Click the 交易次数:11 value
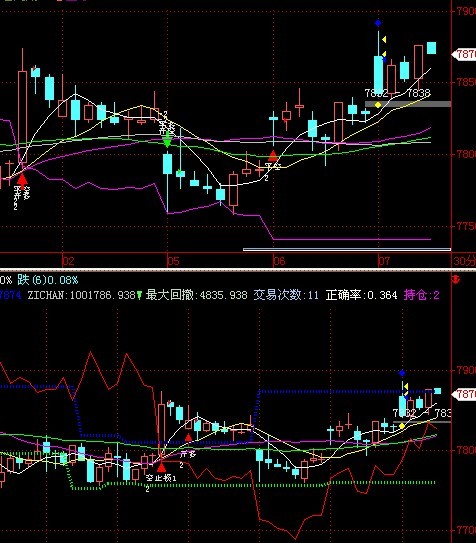 [286, 295]
